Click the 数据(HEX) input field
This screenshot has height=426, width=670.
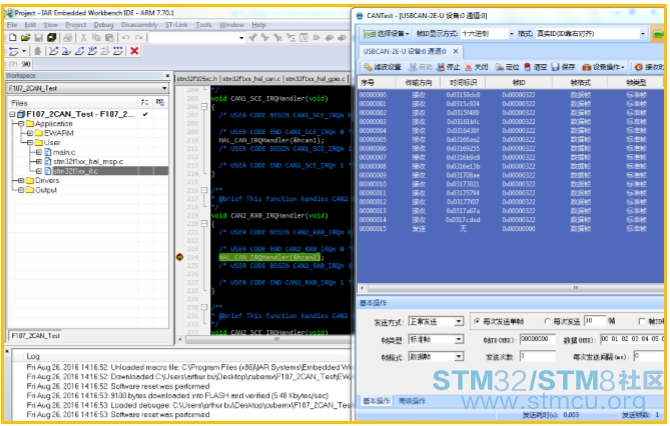coord(632,339)
